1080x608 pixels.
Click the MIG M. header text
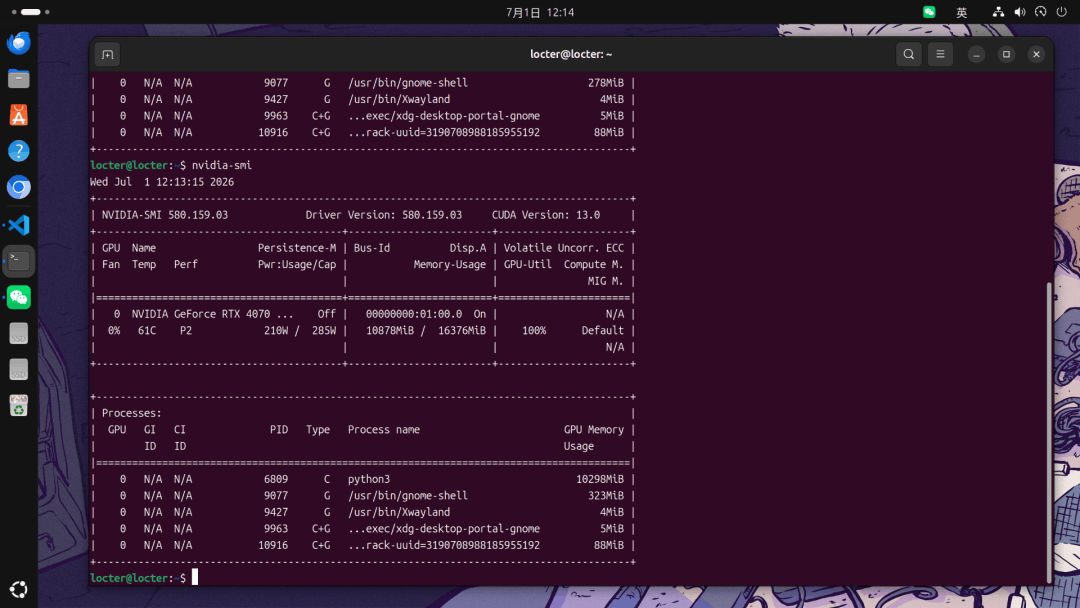(x=605, y=281)
